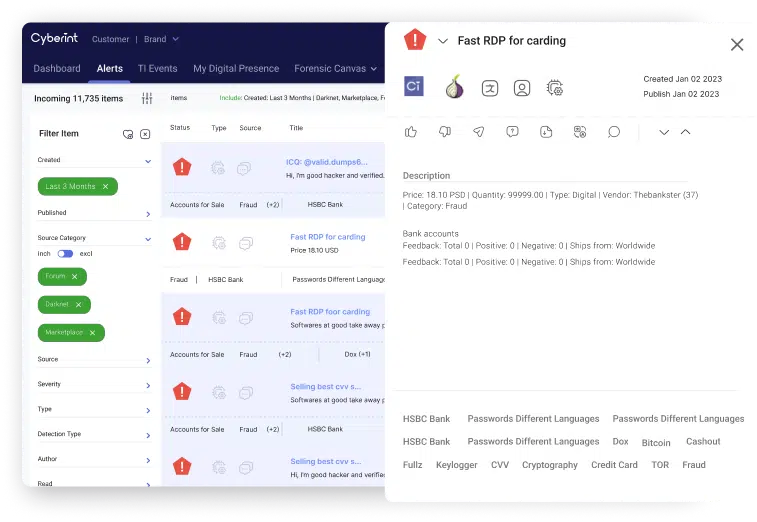757x522 pixels.
Task: Open the Forensic Canvas dropdown menu
Action: 336,69
